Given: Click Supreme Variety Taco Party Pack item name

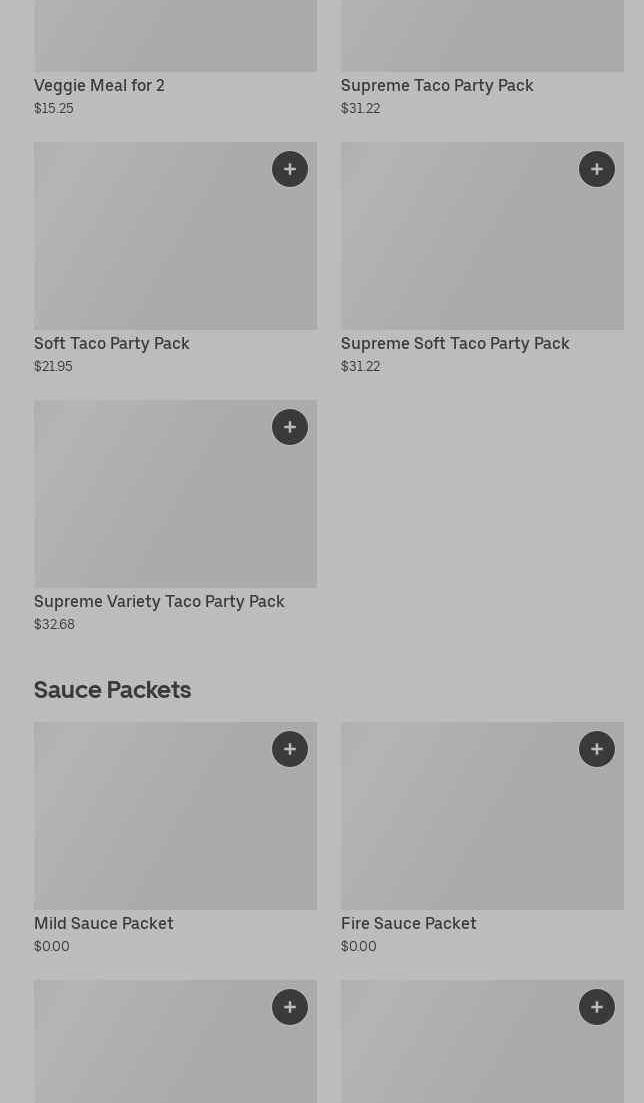Looking at the screenshot, I should pos(159,602).
